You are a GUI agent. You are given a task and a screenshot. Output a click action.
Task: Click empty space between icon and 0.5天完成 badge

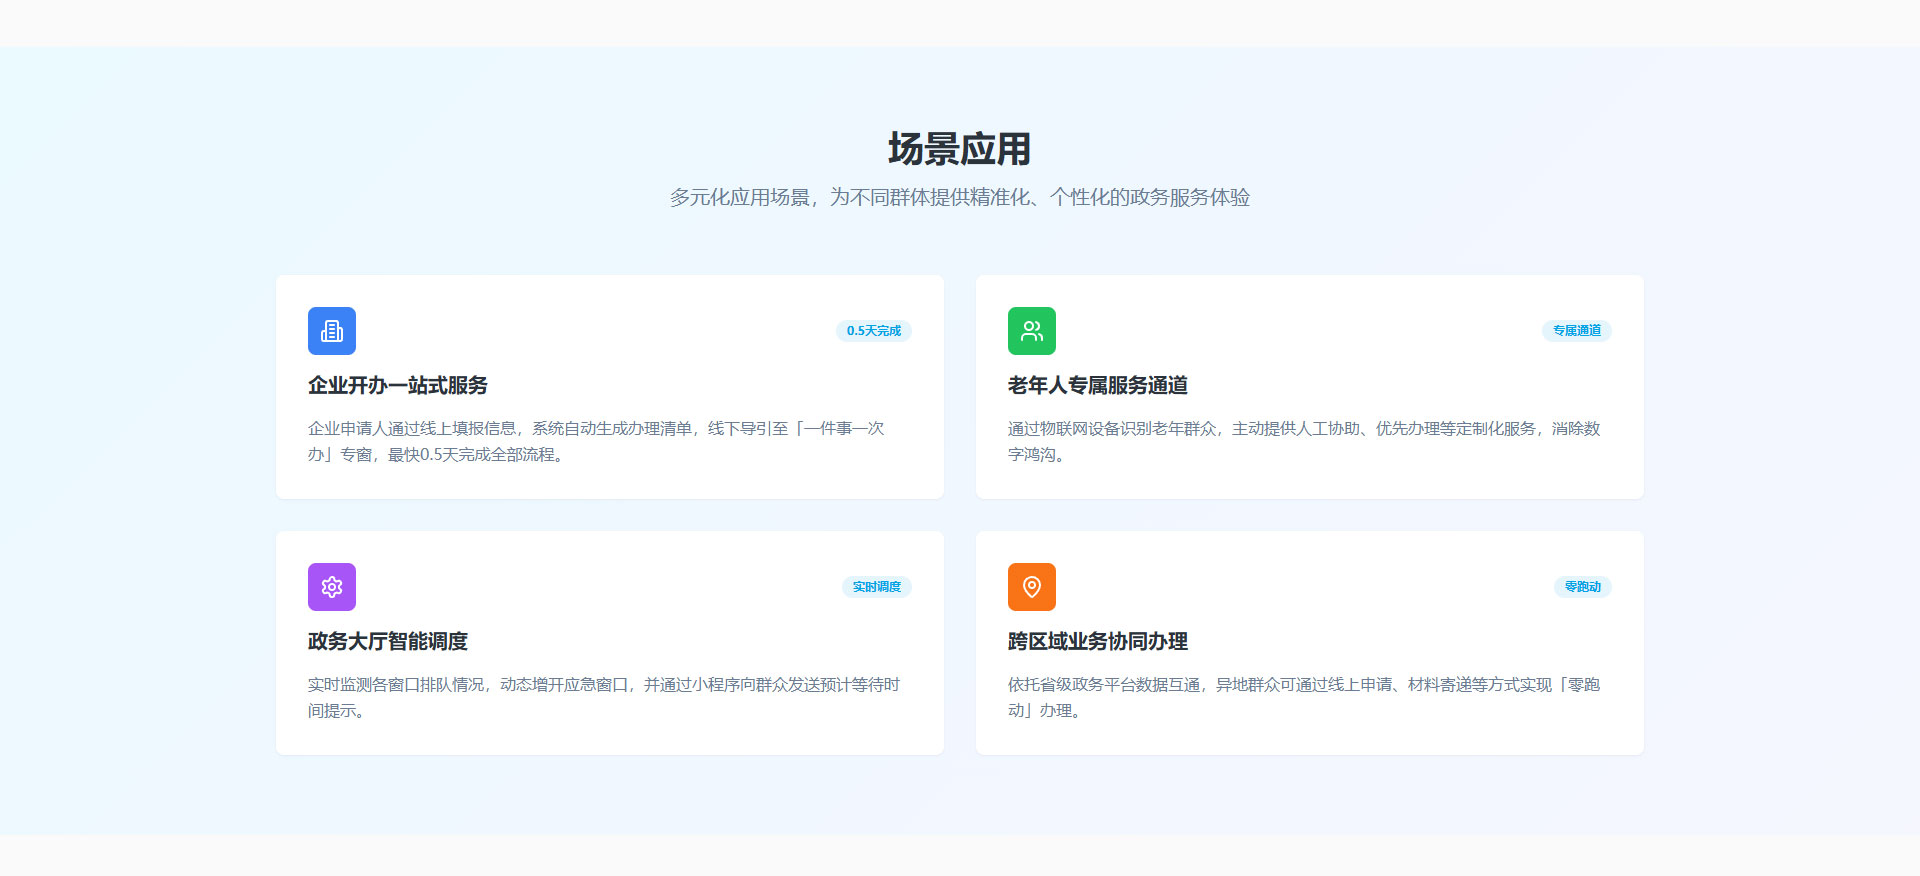(x=600, y=331)
